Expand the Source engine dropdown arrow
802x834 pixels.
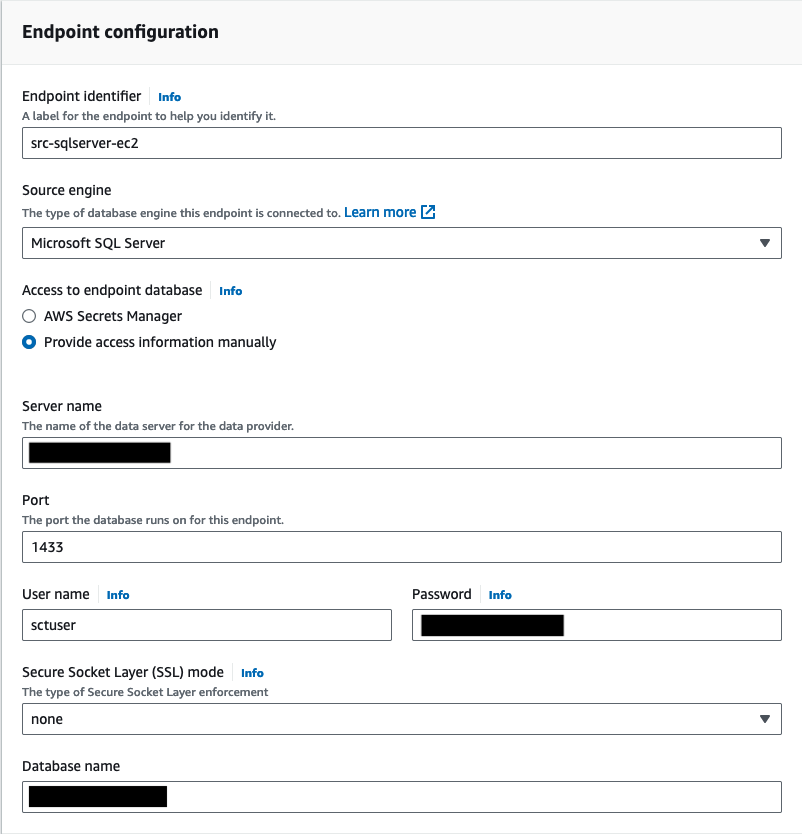[765, 243]
